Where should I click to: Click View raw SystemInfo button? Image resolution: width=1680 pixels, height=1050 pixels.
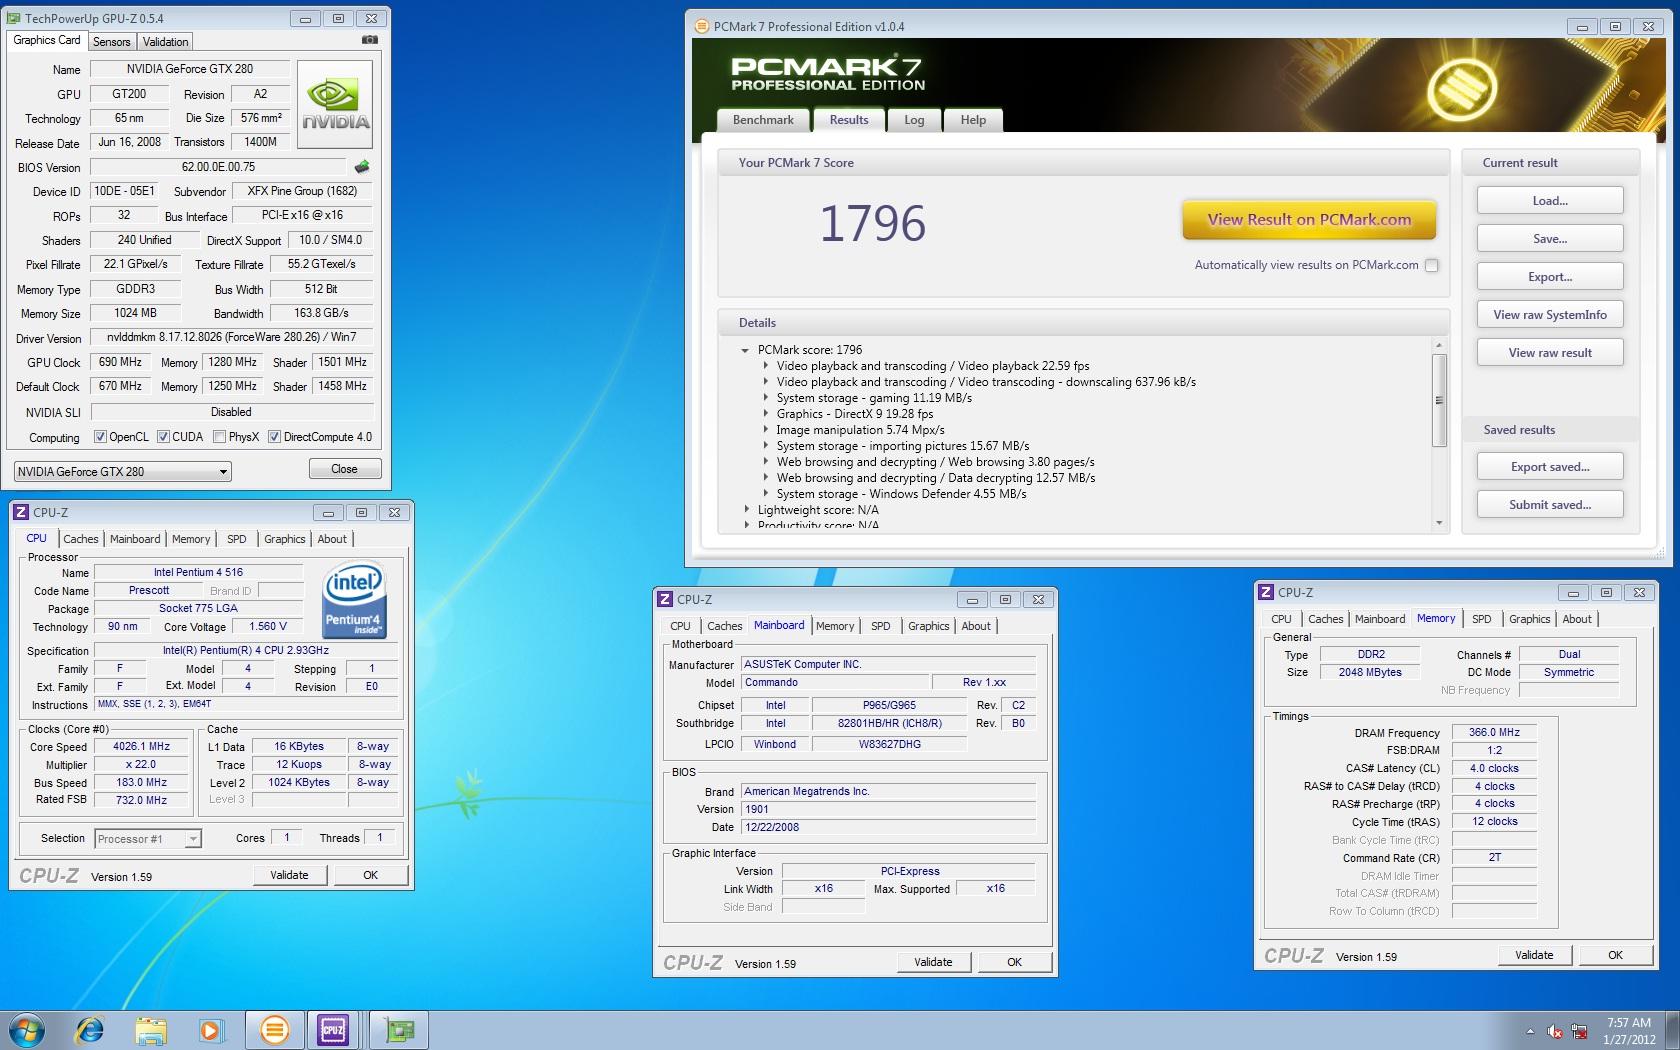coord(1550,315)
